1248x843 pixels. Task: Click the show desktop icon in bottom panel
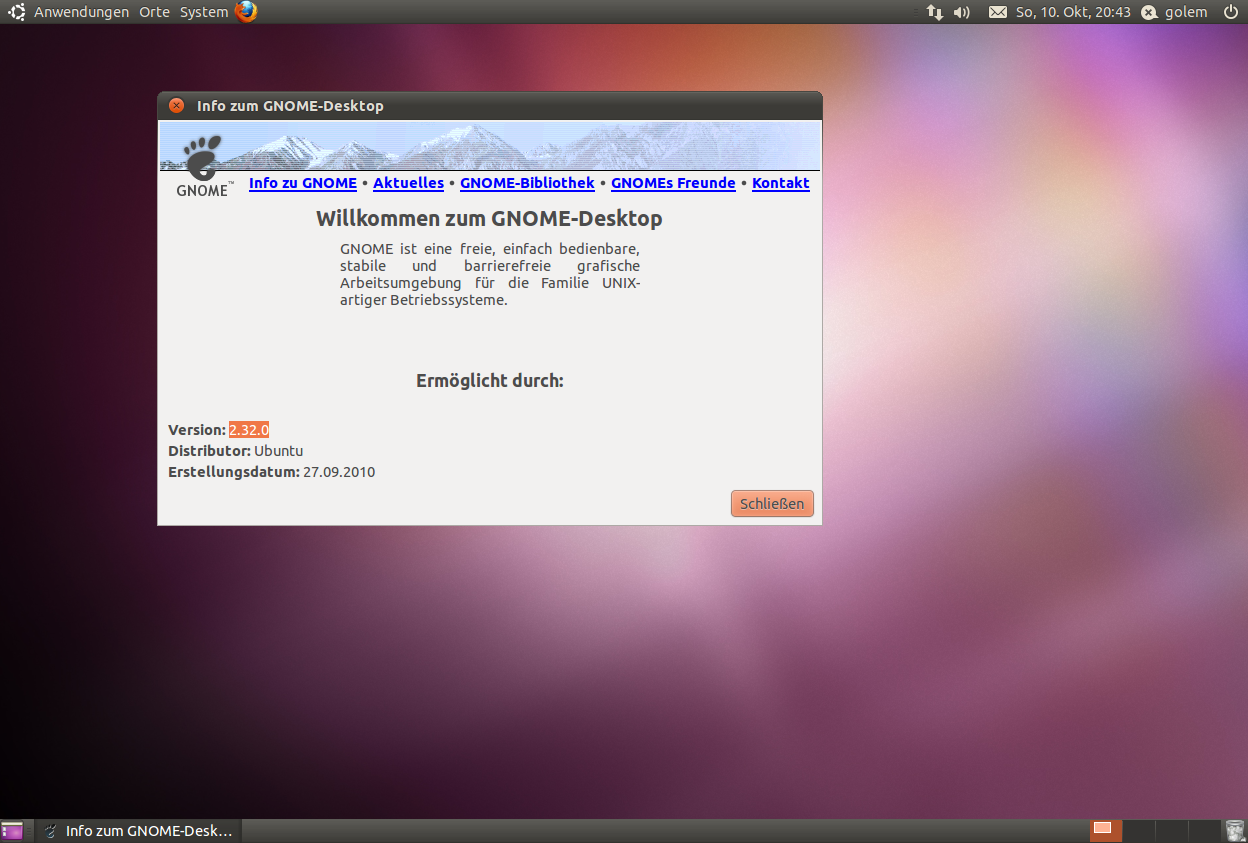[x=13, y=831]
